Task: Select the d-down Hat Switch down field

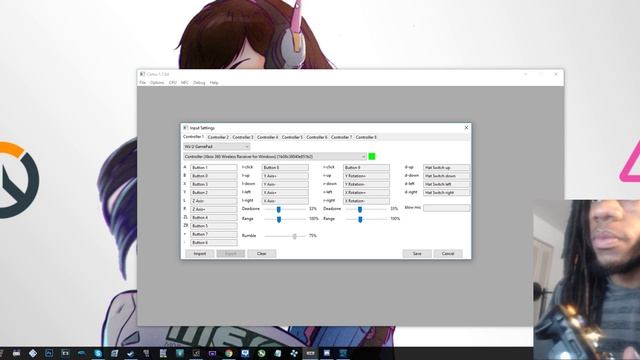Action: coord(446,176)
